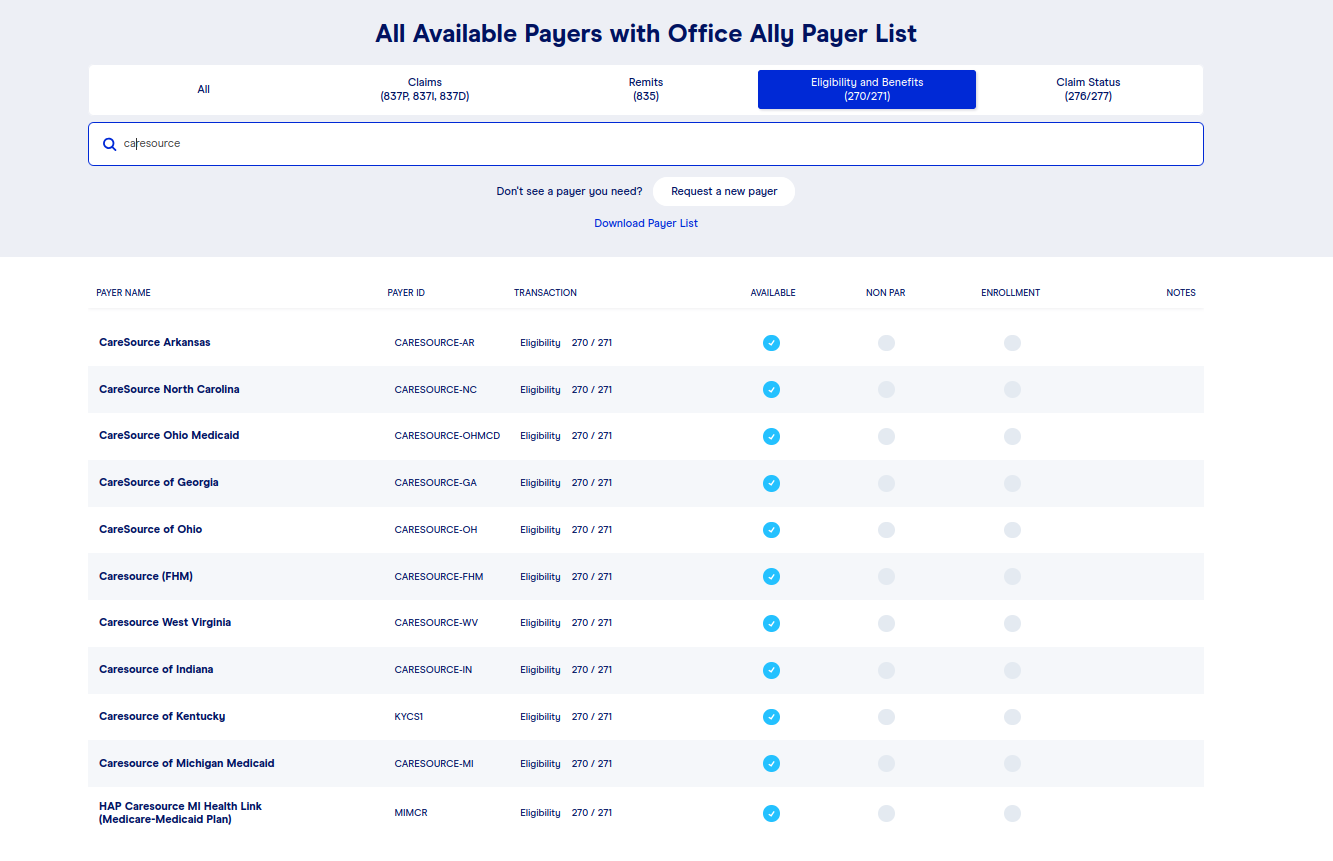Click the NOTES column header
The width and height of the screenshot is (1333, 861).
[x=1181, y=293]
